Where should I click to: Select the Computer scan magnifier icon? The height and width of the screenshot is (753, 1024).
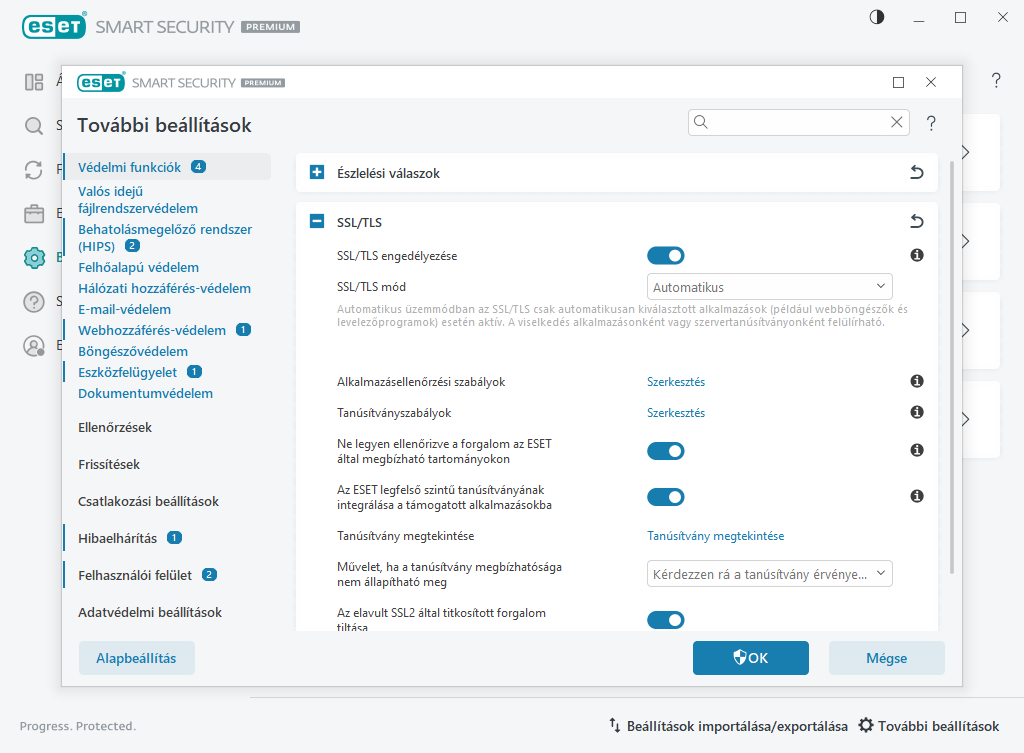pyautogui.click(x=33, y=126)
